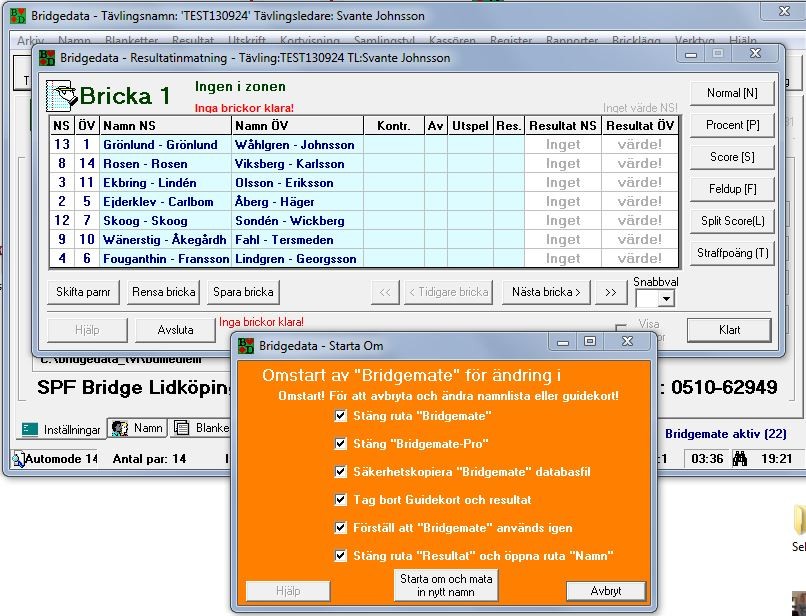The image size is (806, 616).
Task: Click the Namn tab person icon
Action: point(120,428)
